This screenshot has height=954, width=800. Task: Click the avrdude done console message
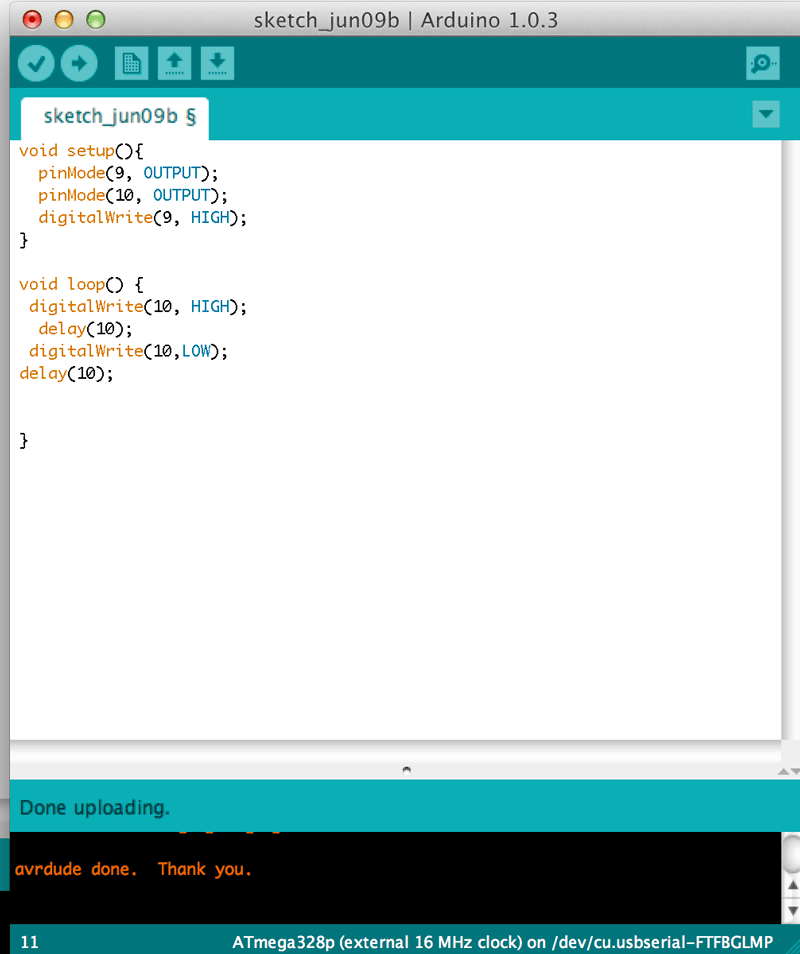tap(133, 869)
